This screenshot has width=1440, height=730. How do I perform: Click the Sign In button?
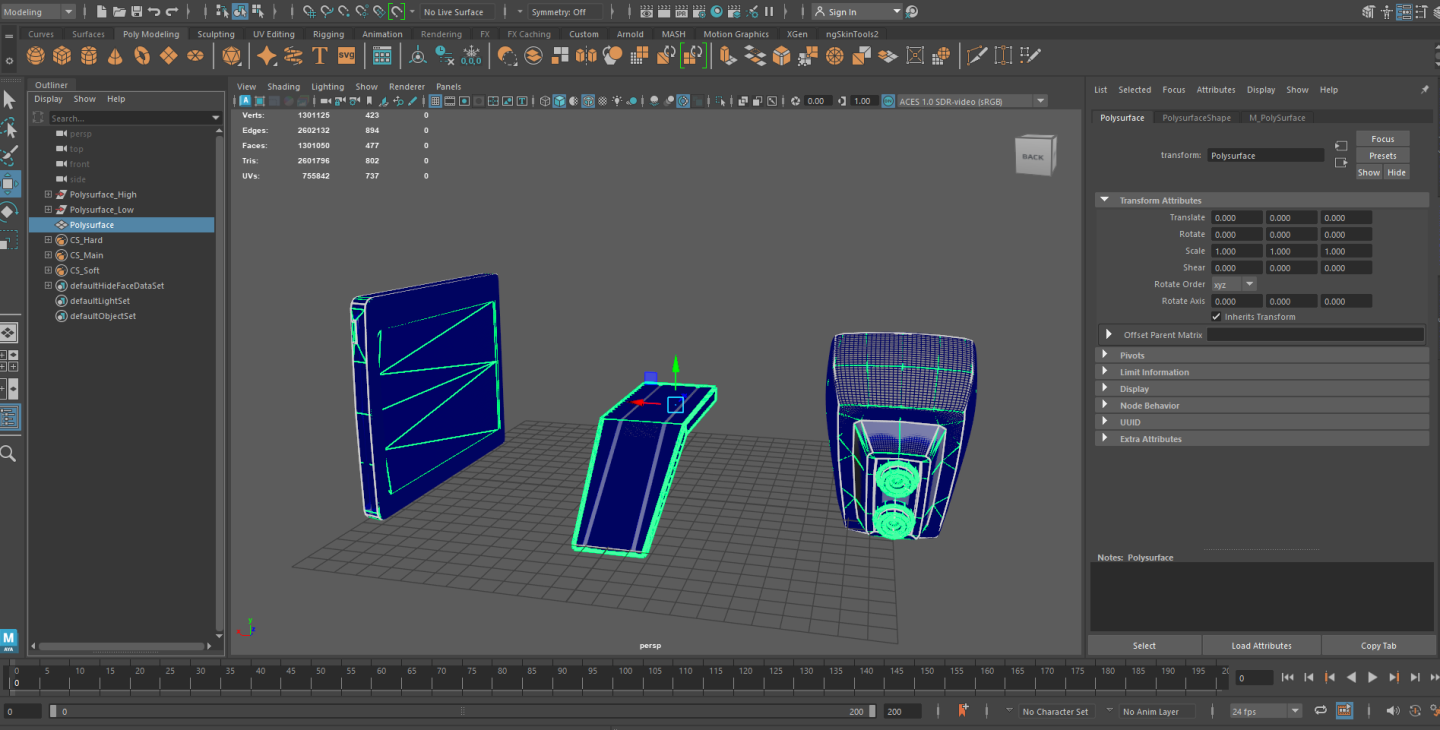click(x=857, y=12)
